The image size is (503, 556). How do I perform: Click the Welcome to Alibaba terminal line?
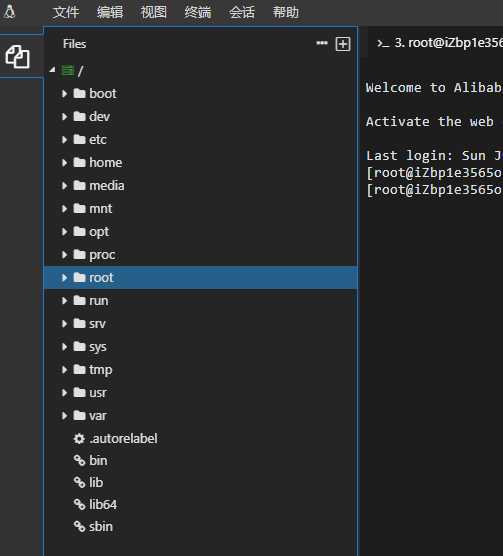(x=434, y=88)
